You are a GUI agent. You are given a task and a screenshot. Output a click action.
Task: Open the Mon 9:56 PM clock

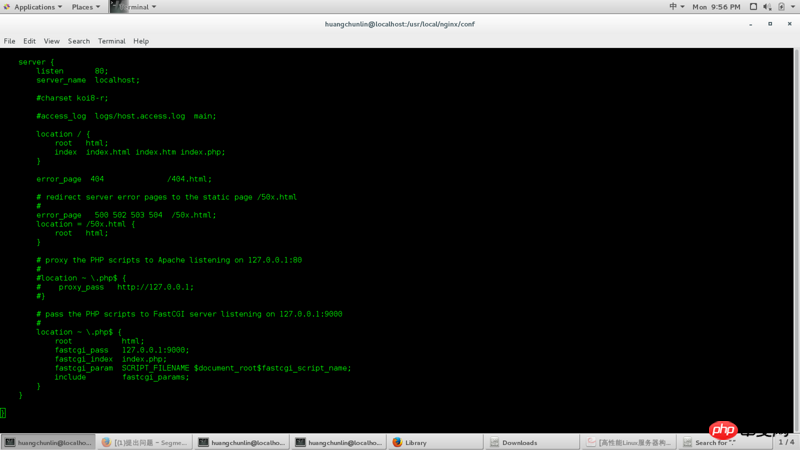(x=716, y=7)
